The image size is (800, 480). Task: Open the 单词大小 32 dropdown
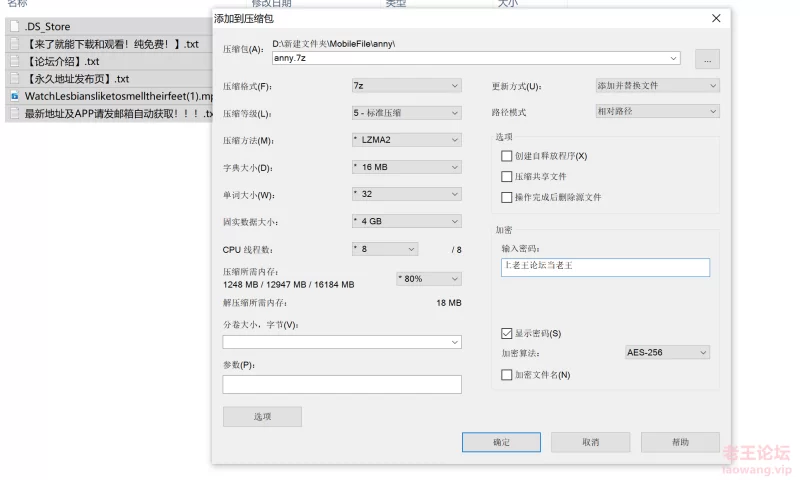(x=407, y=194)
